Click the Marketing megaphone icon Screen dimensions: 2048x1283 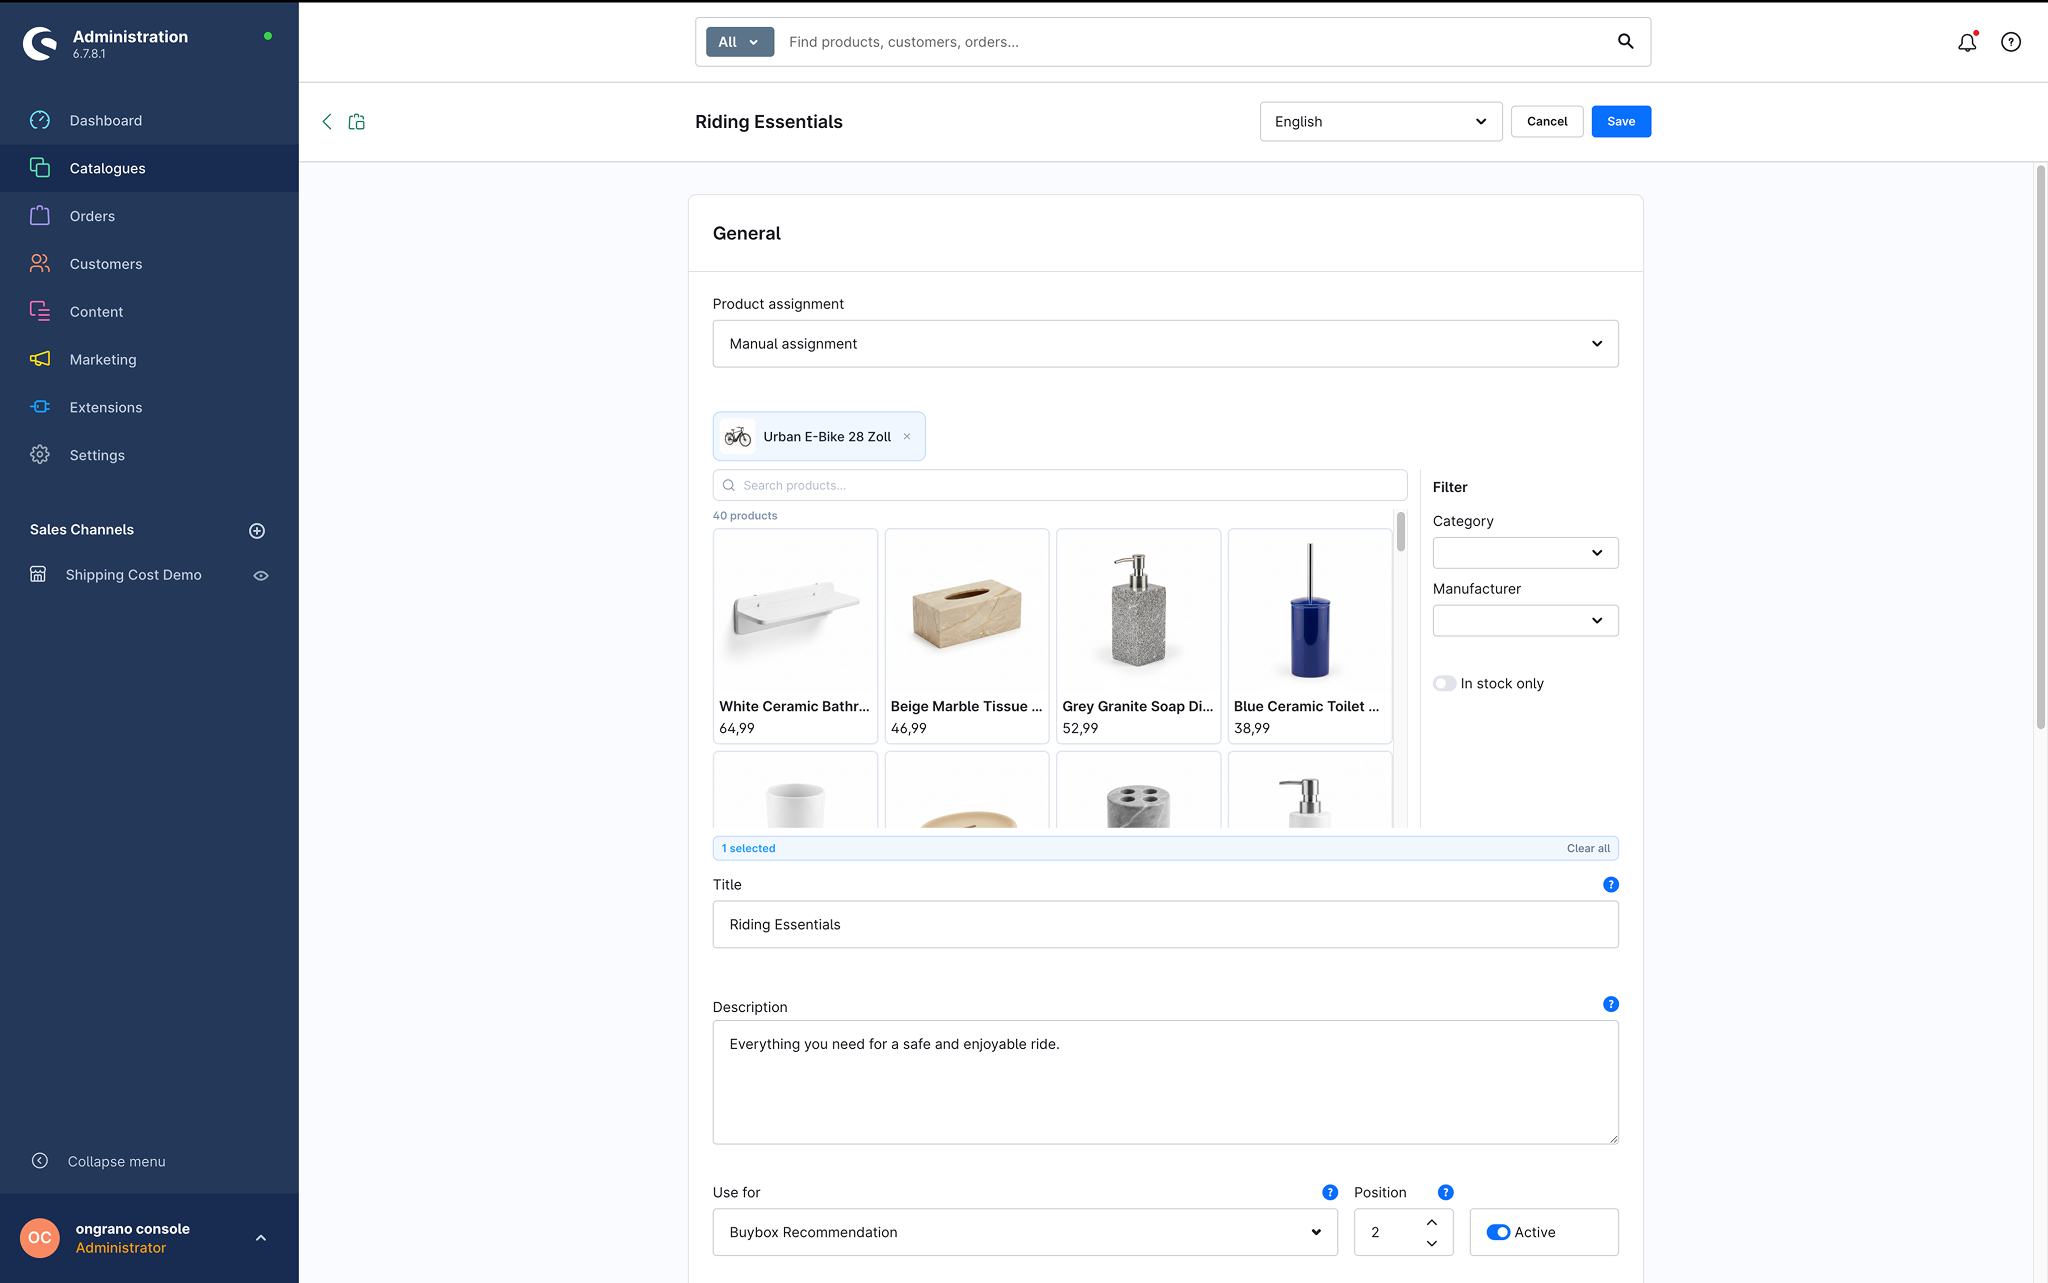[40, 359]
